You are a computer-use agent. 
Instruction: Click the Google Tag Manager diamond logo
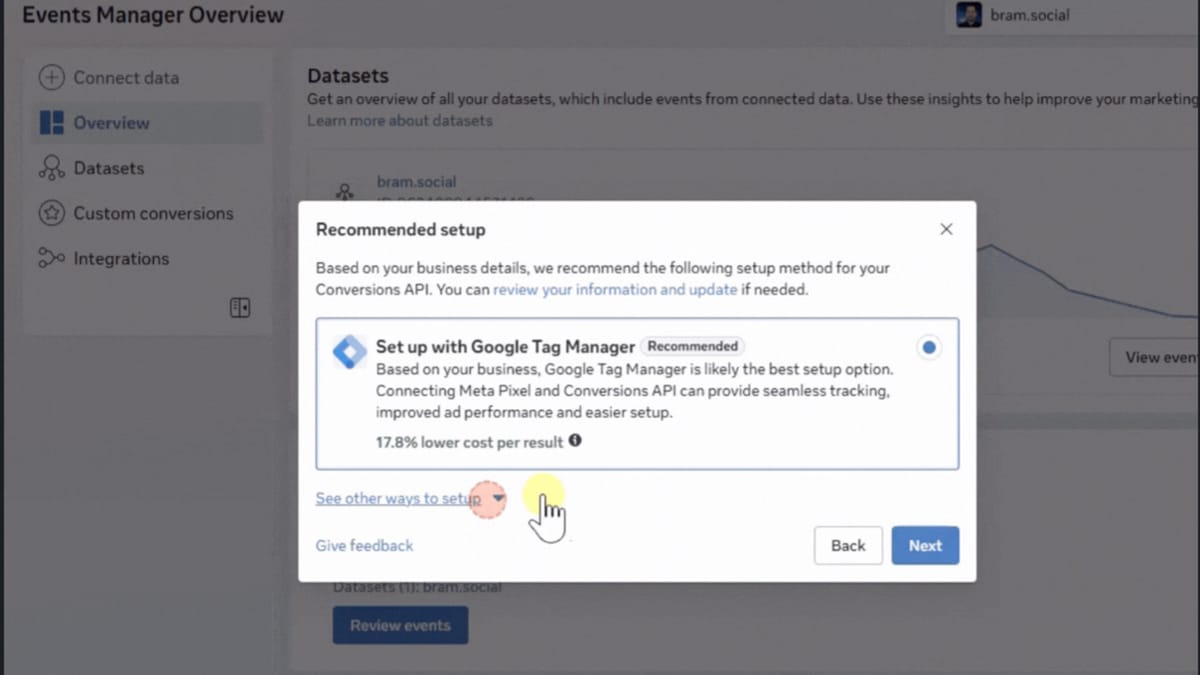(x=348, y=352)
